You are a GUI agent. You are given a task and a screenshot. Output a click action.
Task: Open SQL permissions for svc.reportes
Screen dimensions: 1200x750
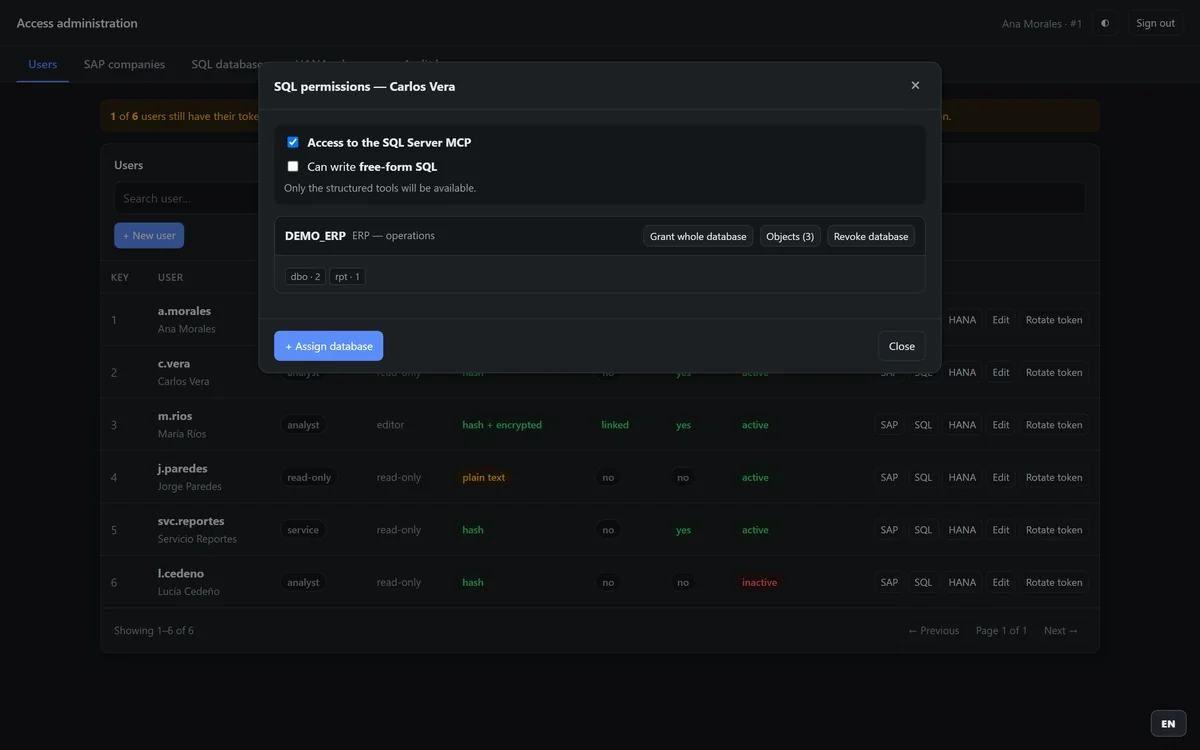(x=923, y=530)
